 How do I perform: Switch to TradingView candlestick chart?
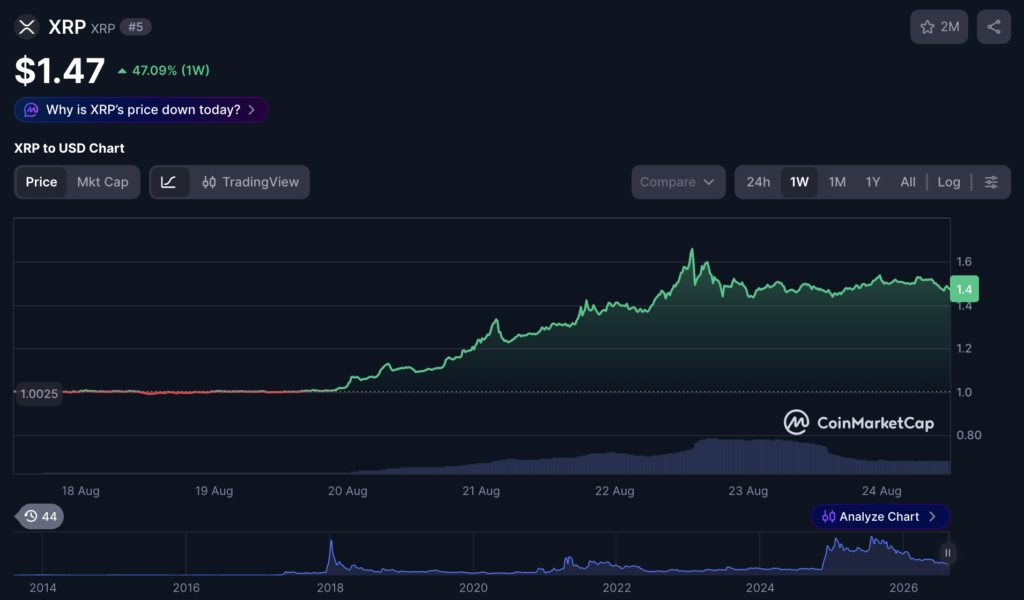[250, 182]
